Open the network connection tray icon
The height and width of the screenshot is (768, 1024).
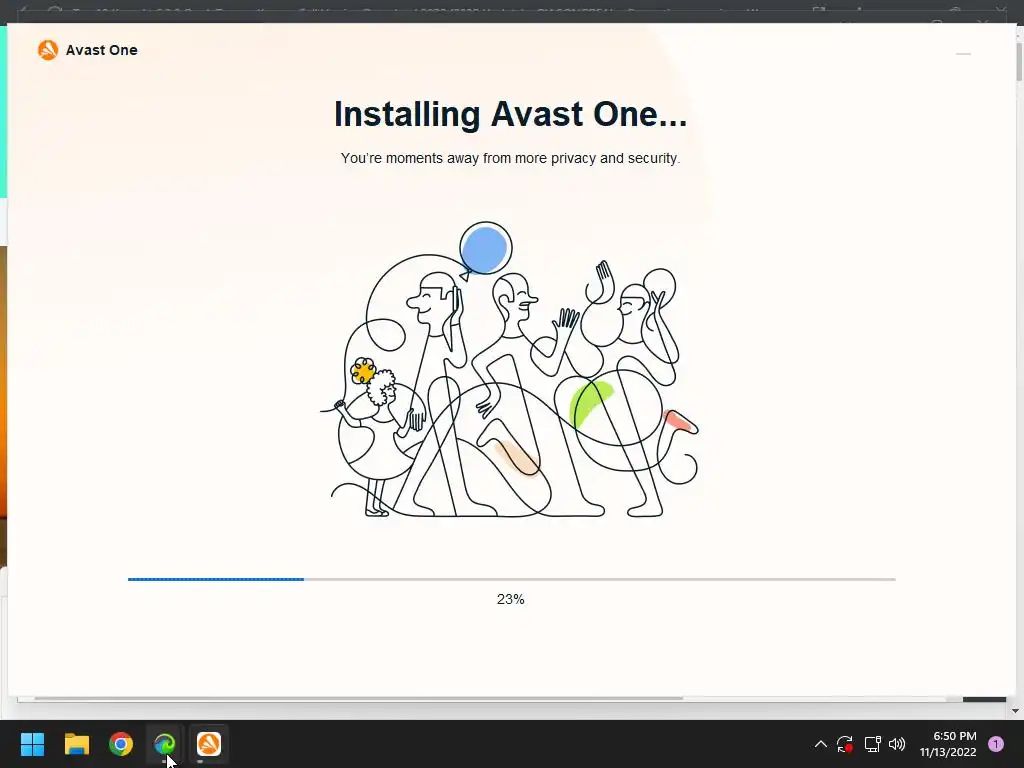[x=872, y=744]
